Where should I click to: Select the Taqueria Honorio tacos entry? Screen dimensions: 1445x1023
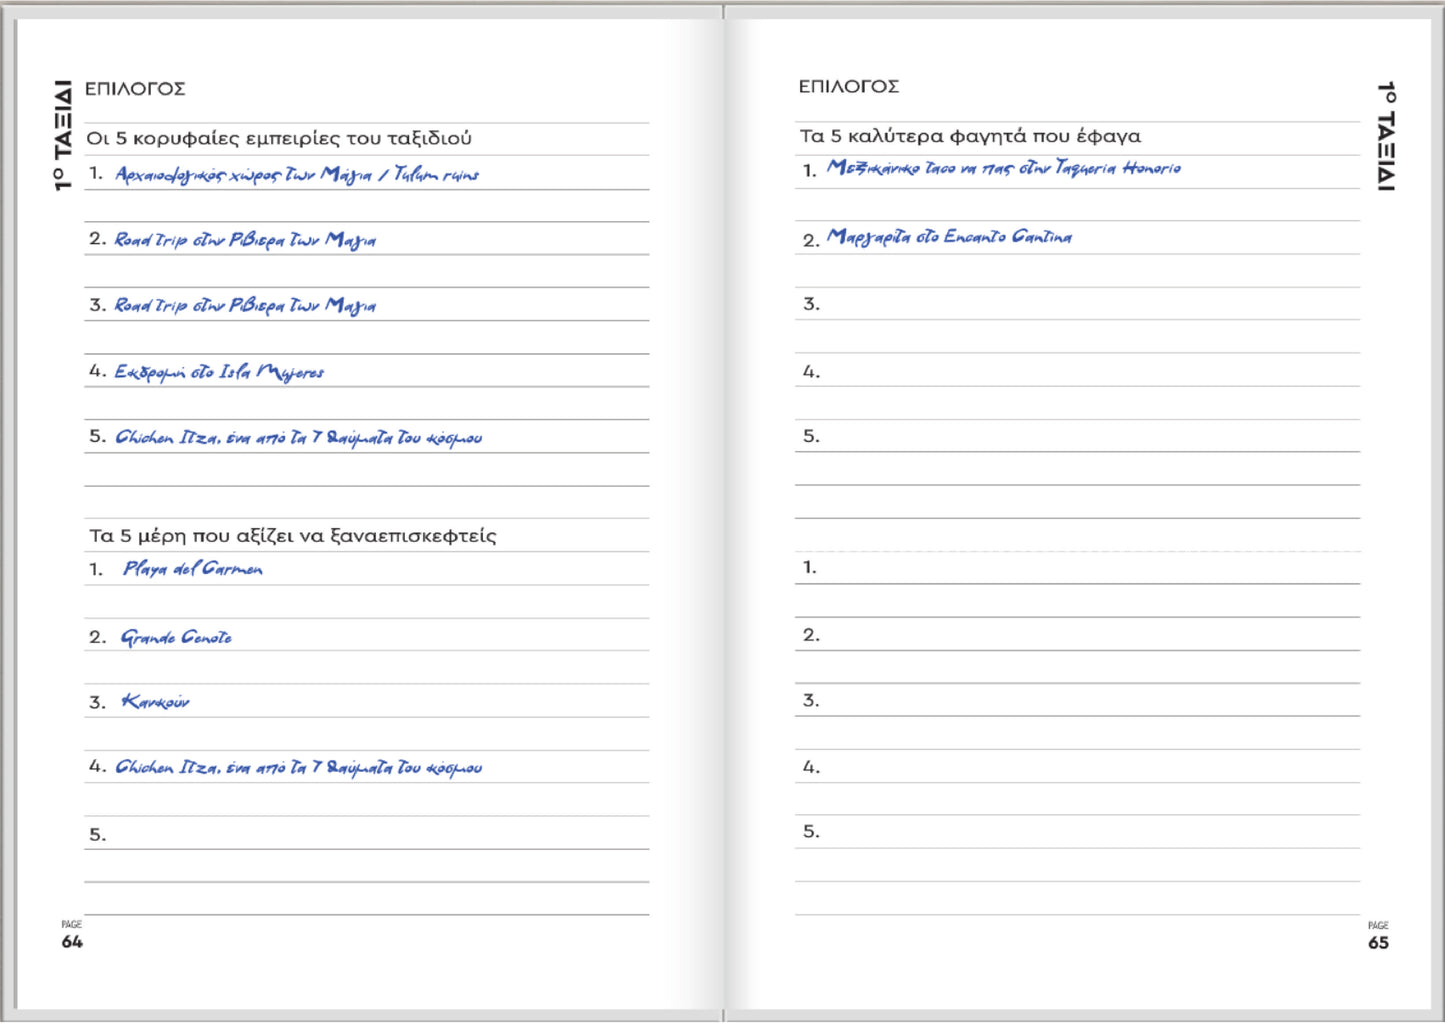(x=1003, y=169)
